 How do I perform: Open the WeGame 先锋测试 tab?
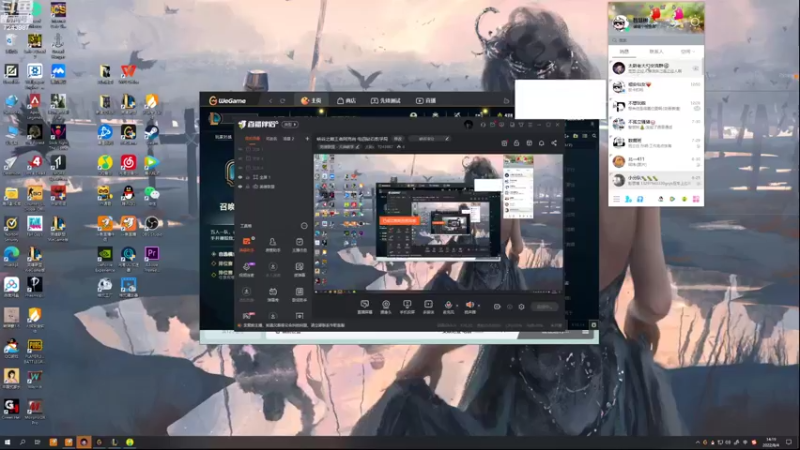click(386, 101)
